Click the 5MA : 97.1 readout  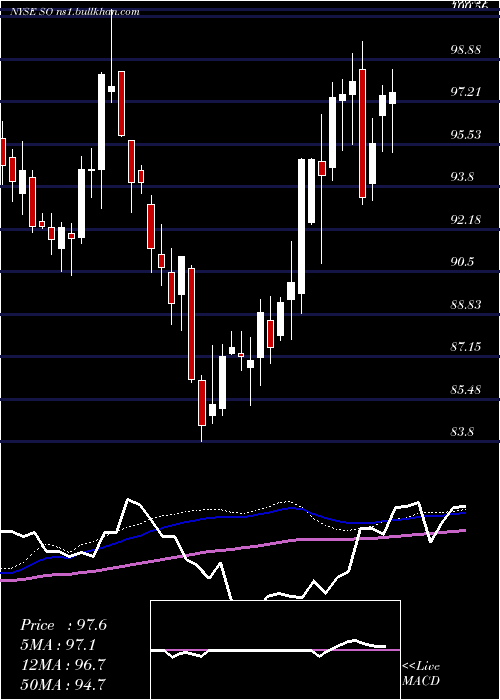tap(58, 645)
